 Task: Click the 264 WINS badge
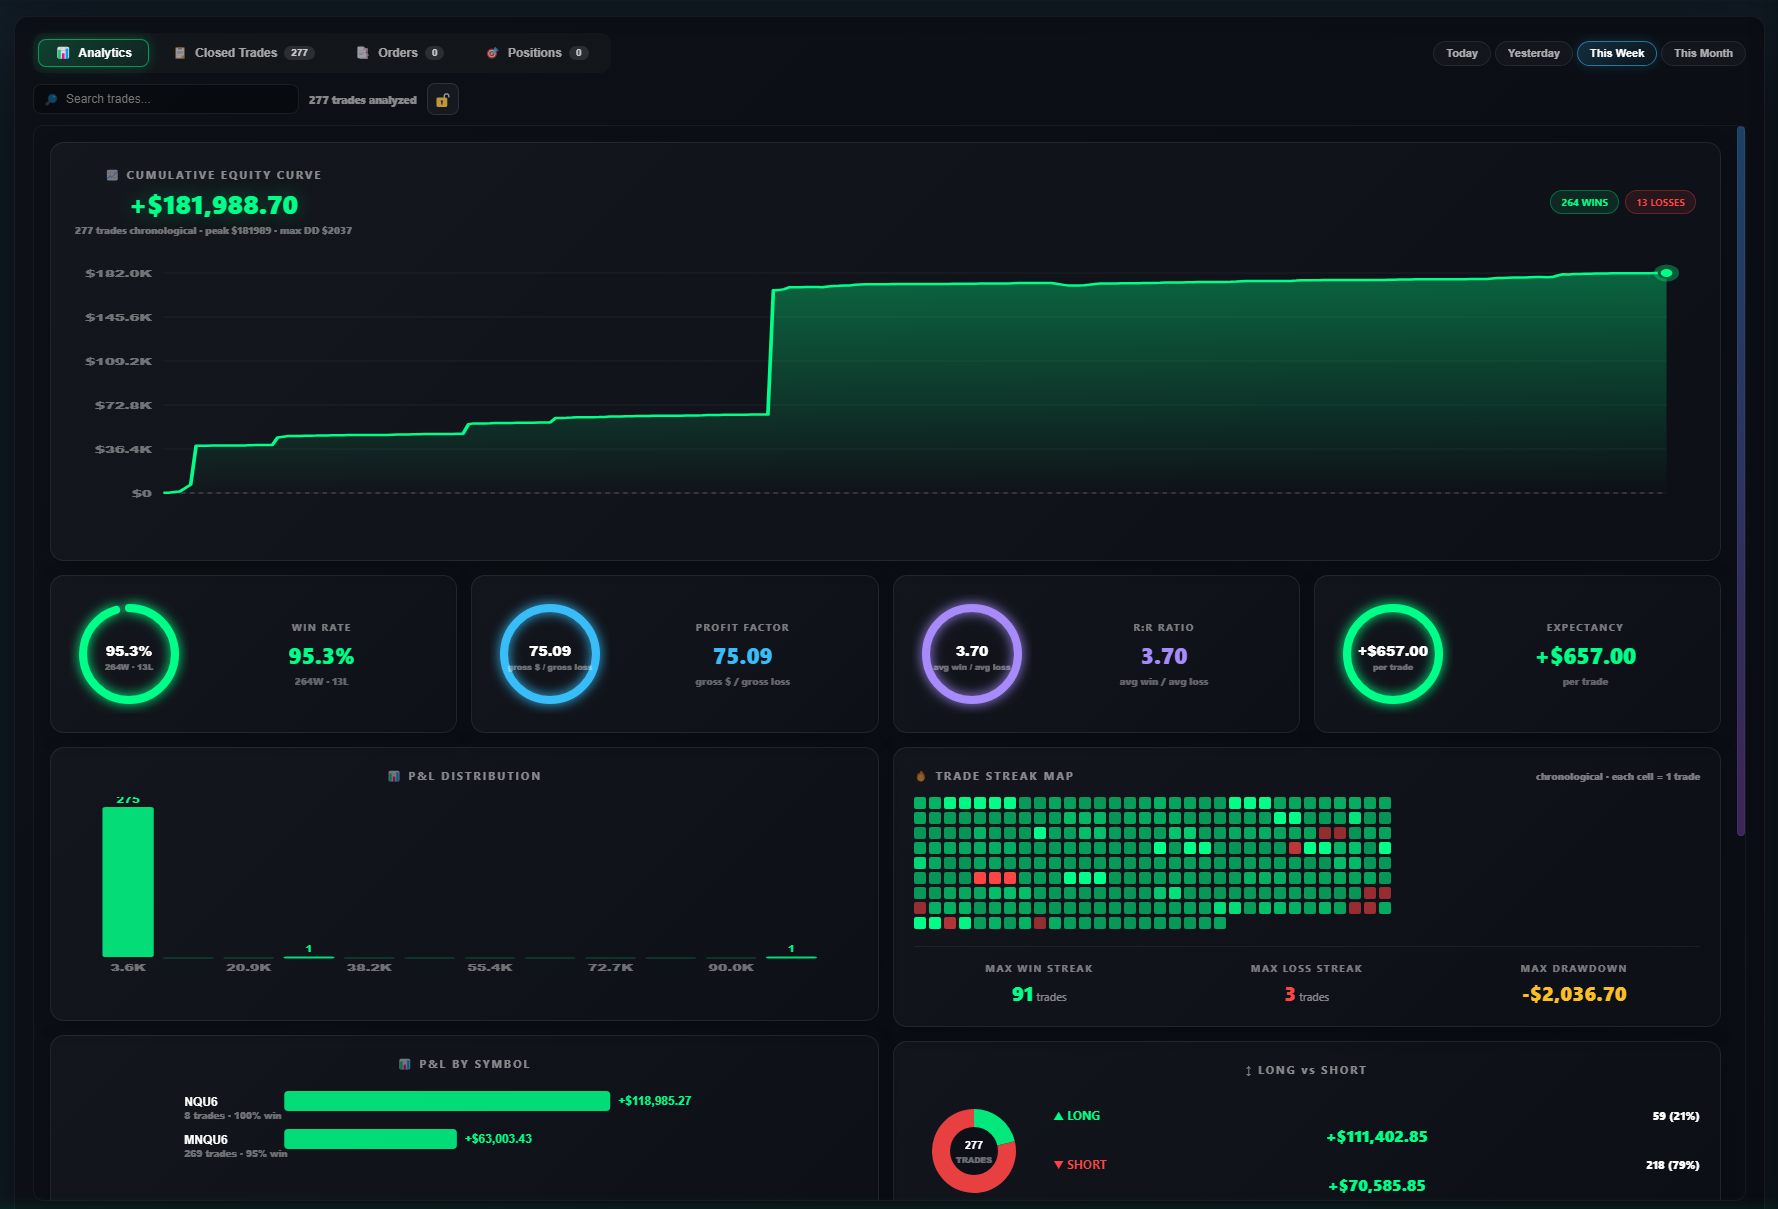tap(1584, 202)
